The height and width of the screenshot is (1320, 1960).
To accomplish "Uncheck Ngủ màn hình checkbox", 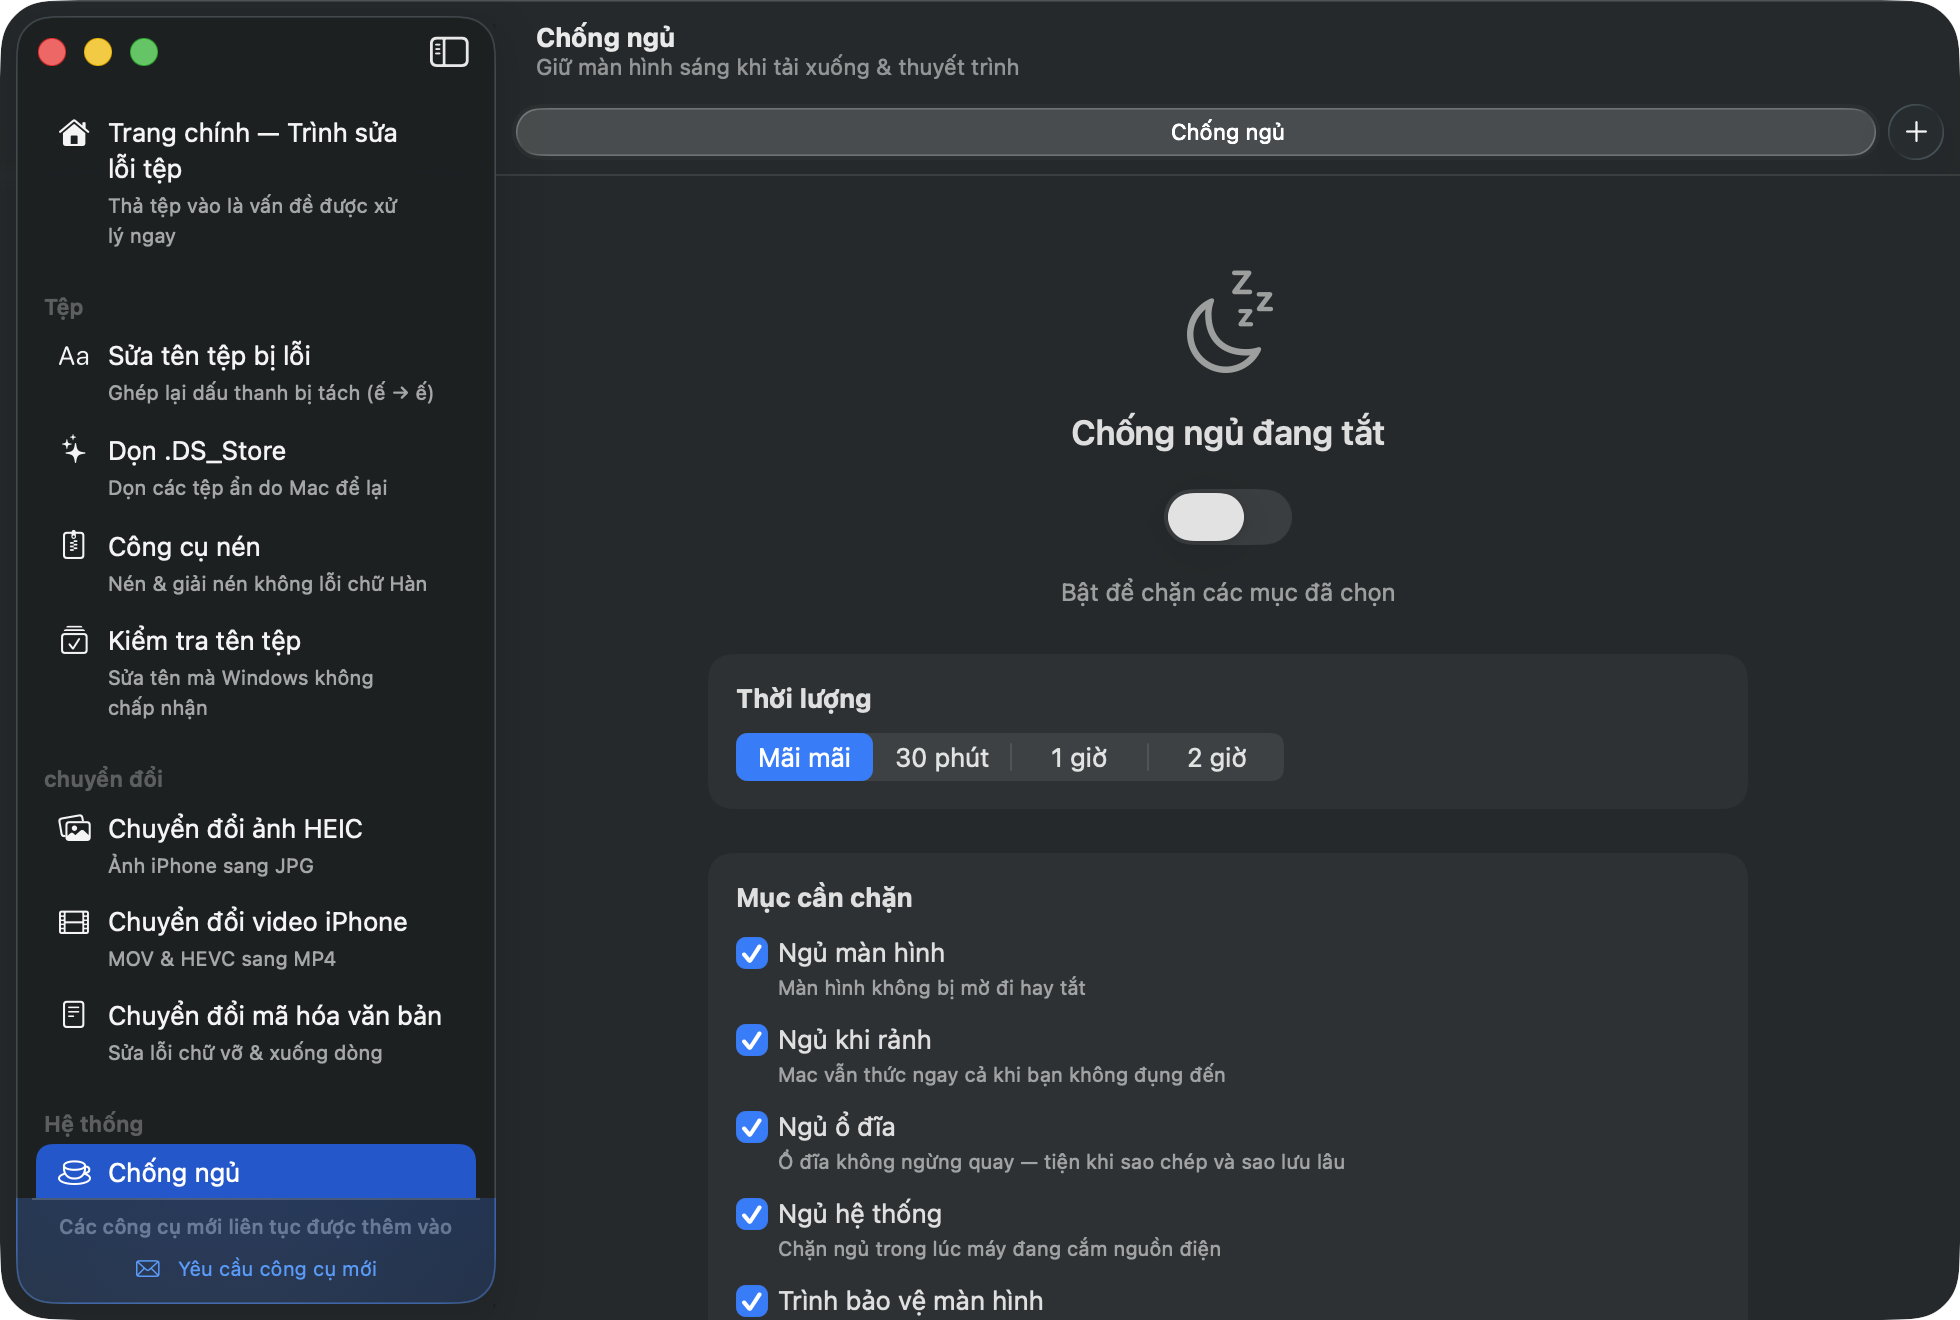I will point(752,953).
